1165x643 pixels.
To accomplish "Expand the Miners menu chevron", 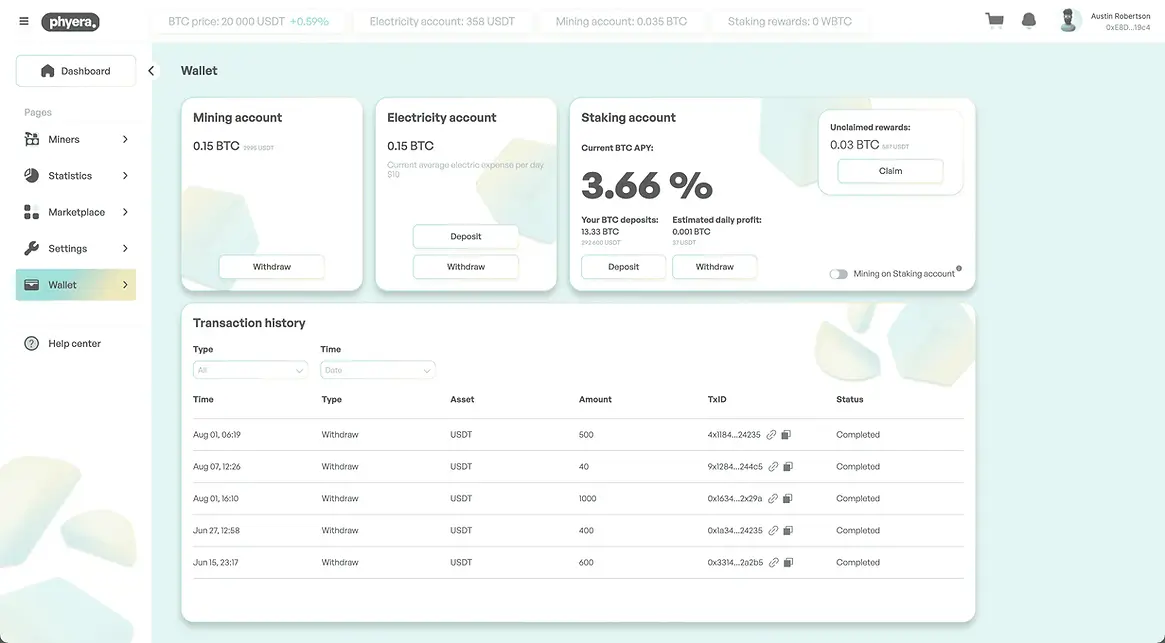I will (125, 140).
